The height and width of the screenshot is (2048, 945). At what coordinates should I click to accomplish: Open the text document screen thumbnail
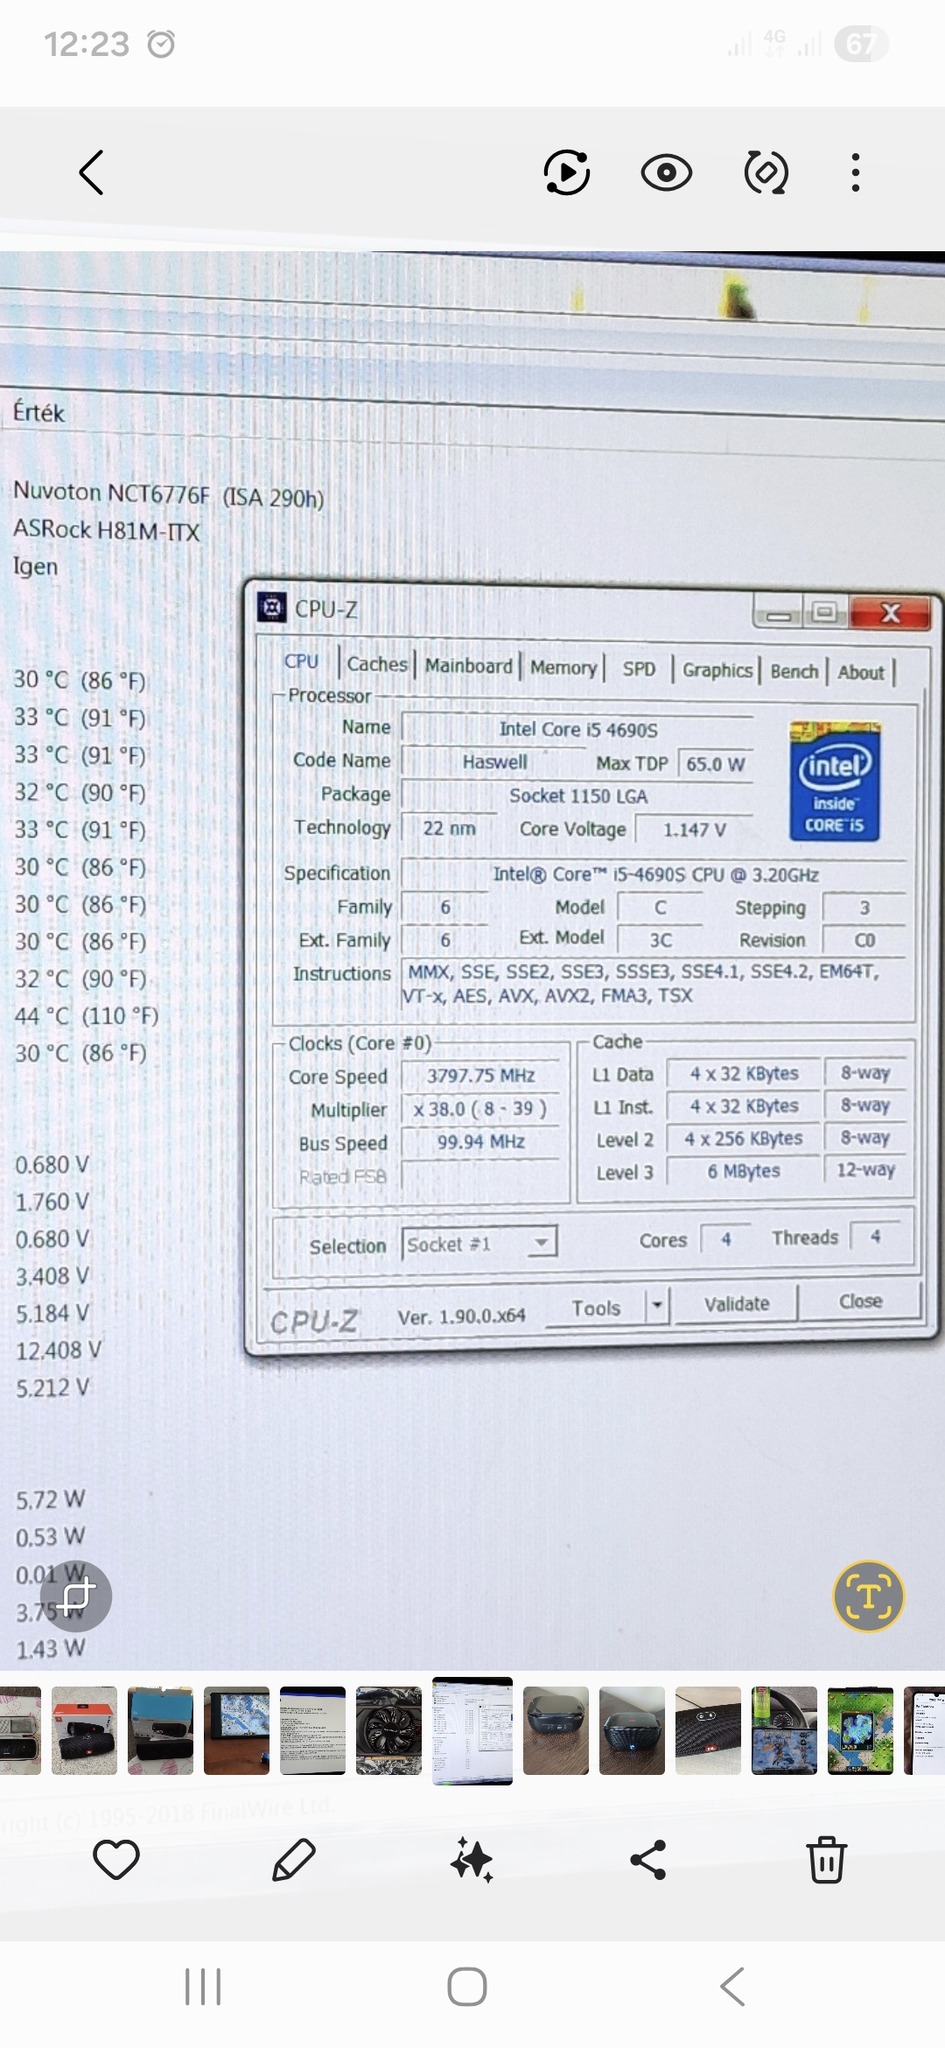click(x=313, y=1731)
